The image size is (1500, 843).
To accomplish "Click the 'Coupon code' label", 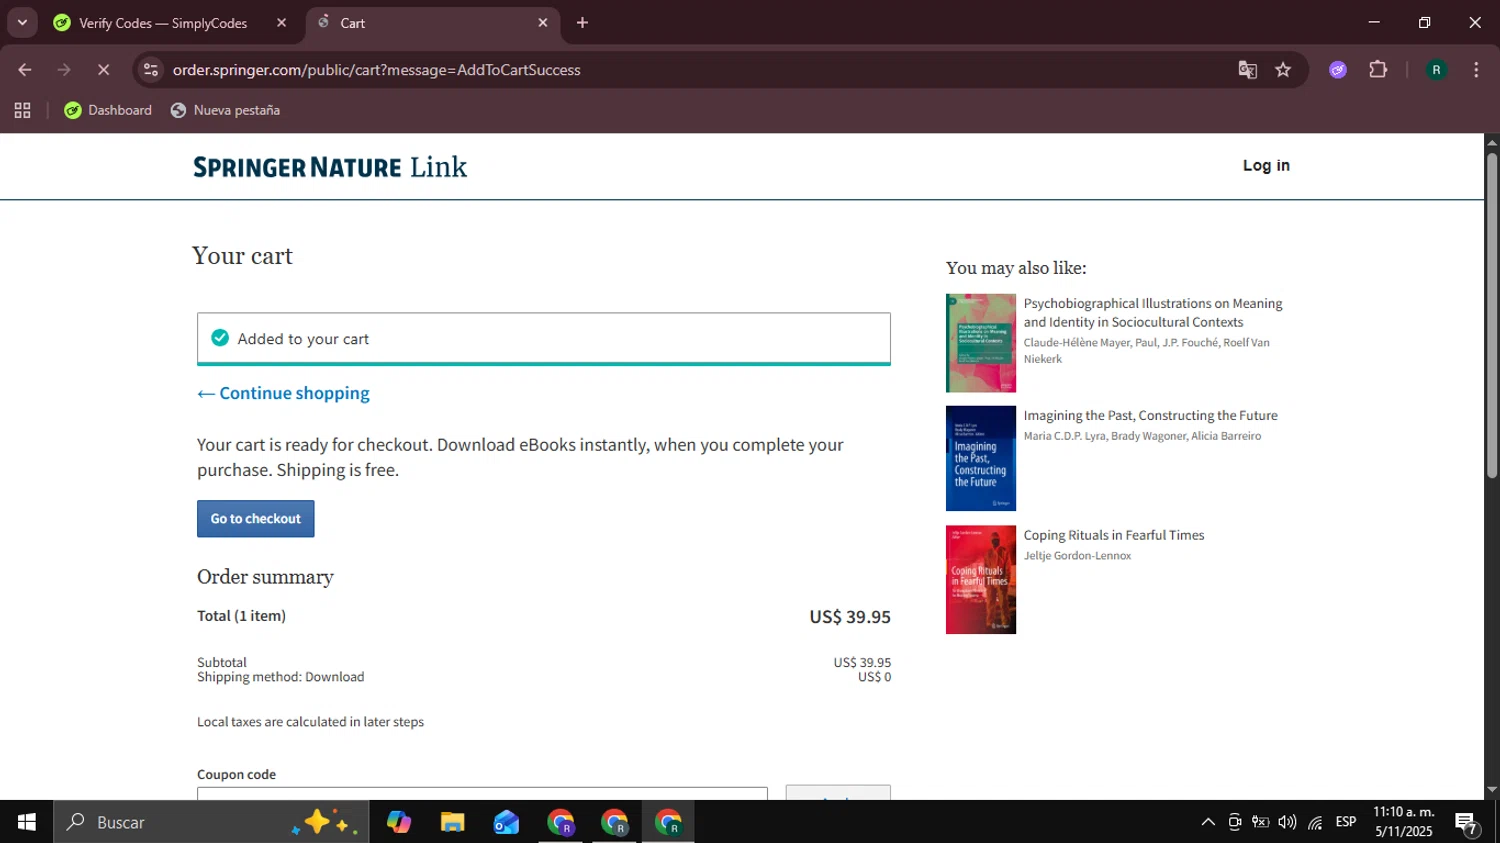I will click(x=236, y=774).
